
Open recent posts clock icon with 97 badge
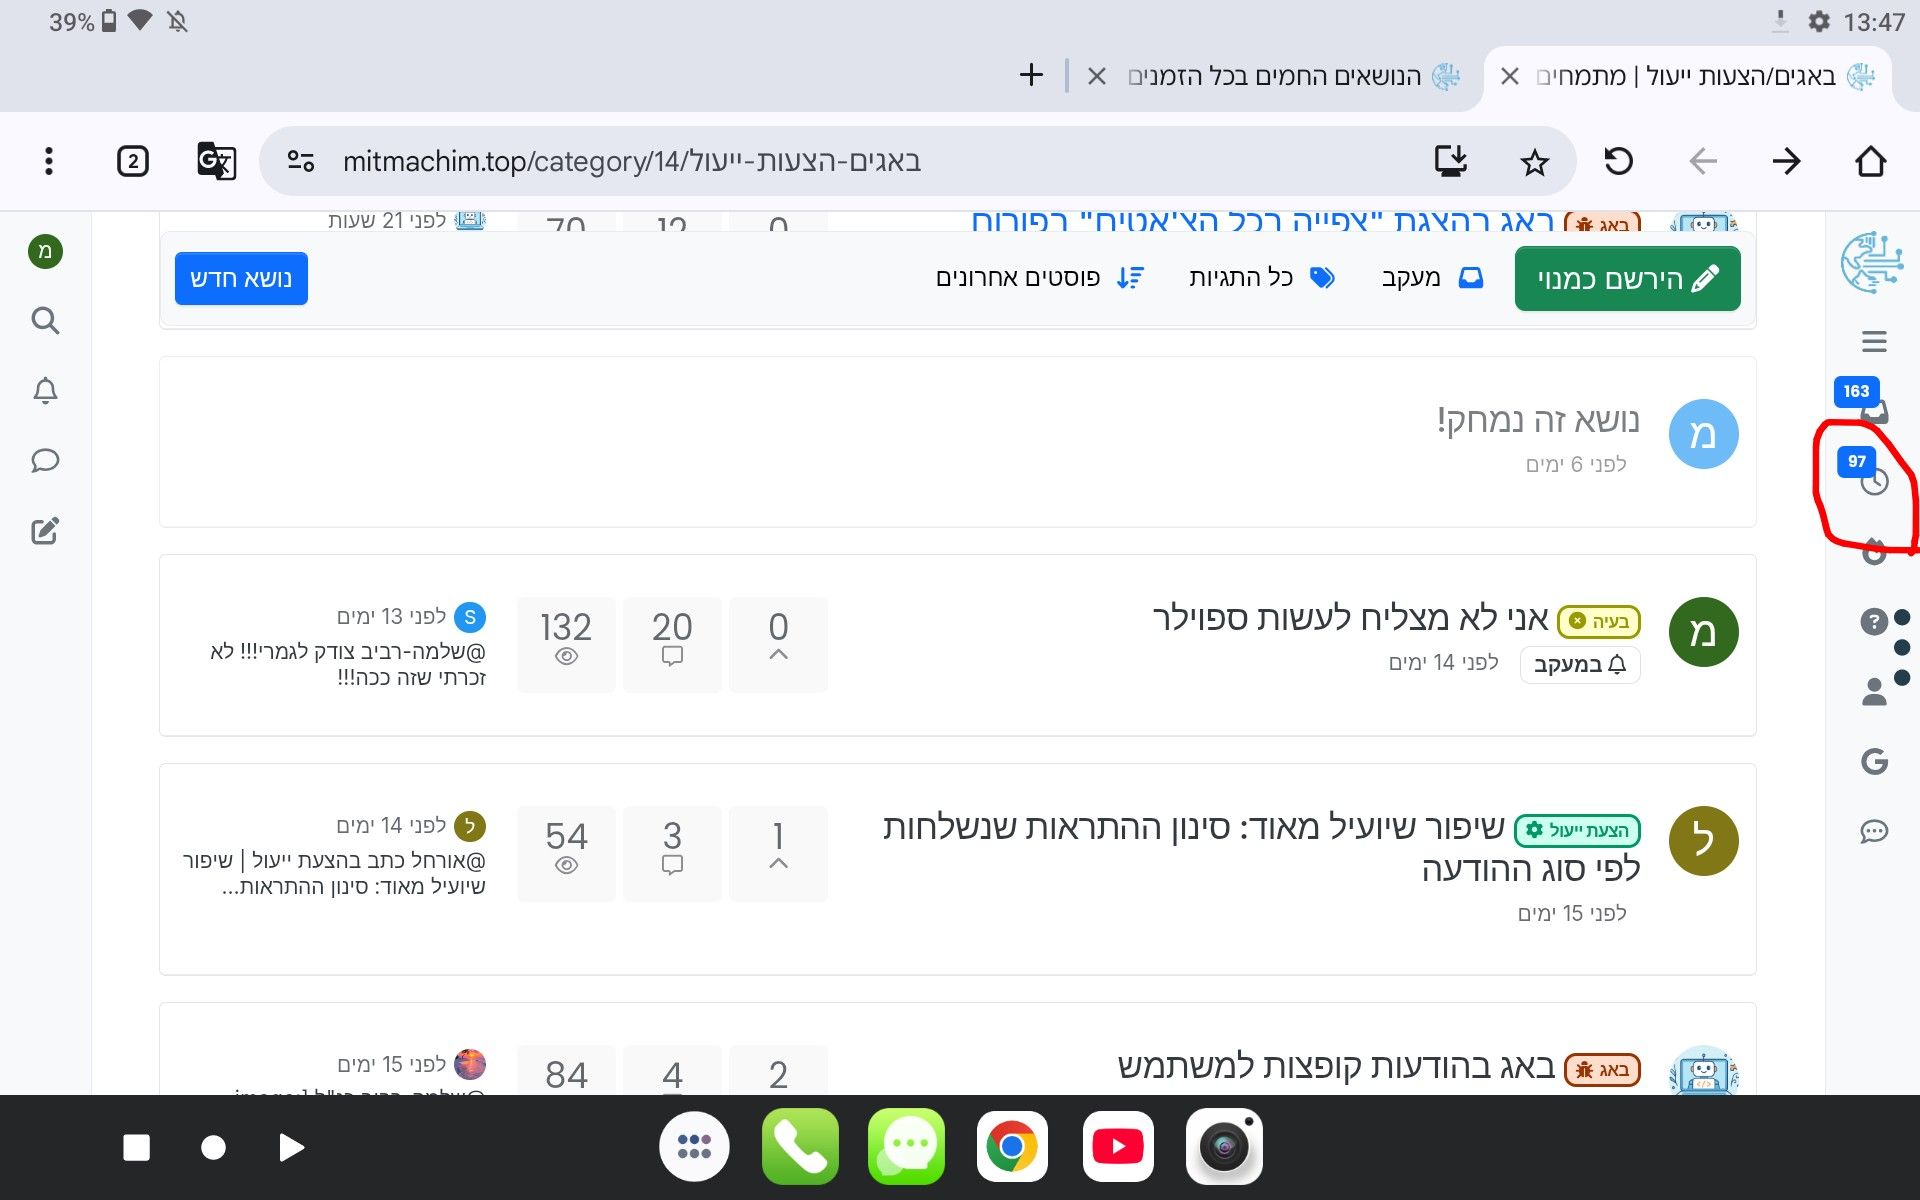tap(1873, 482)
